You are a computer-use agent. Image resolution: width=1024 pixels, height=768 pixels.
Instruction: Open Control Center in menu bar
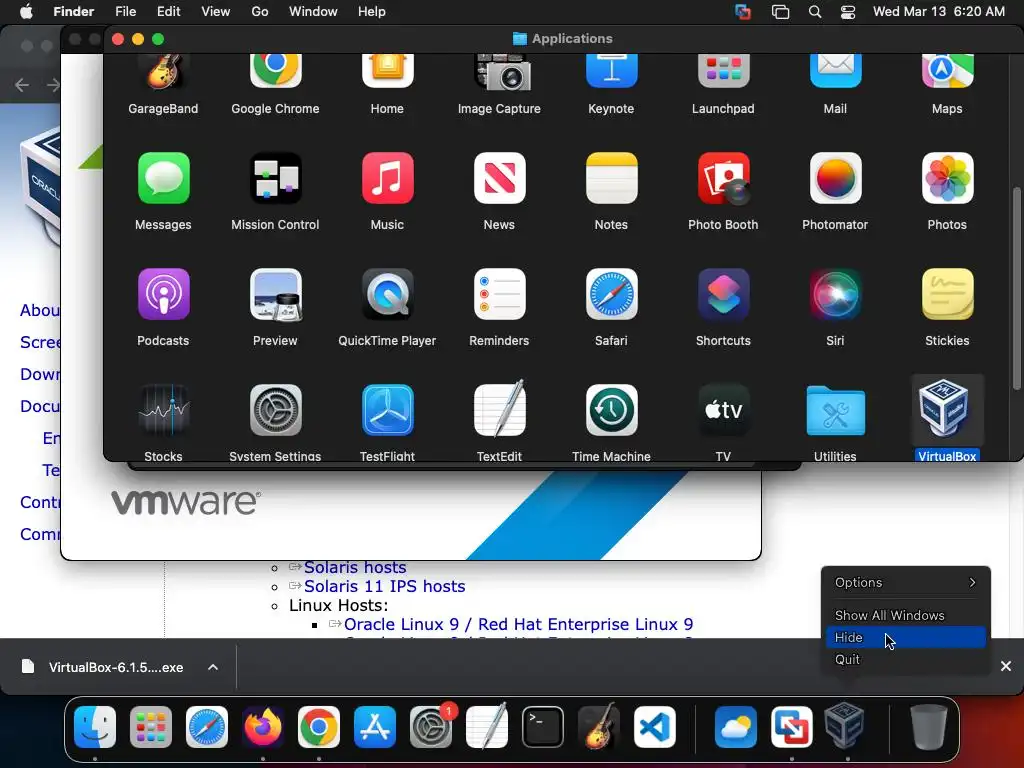[x=848, y=12]
